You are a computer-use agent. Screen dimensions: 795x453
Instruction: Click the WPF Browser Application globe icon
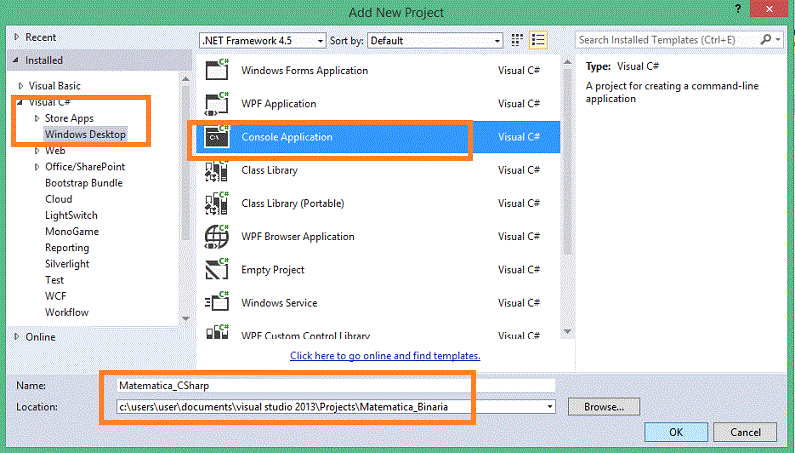(x=217, y=237)
